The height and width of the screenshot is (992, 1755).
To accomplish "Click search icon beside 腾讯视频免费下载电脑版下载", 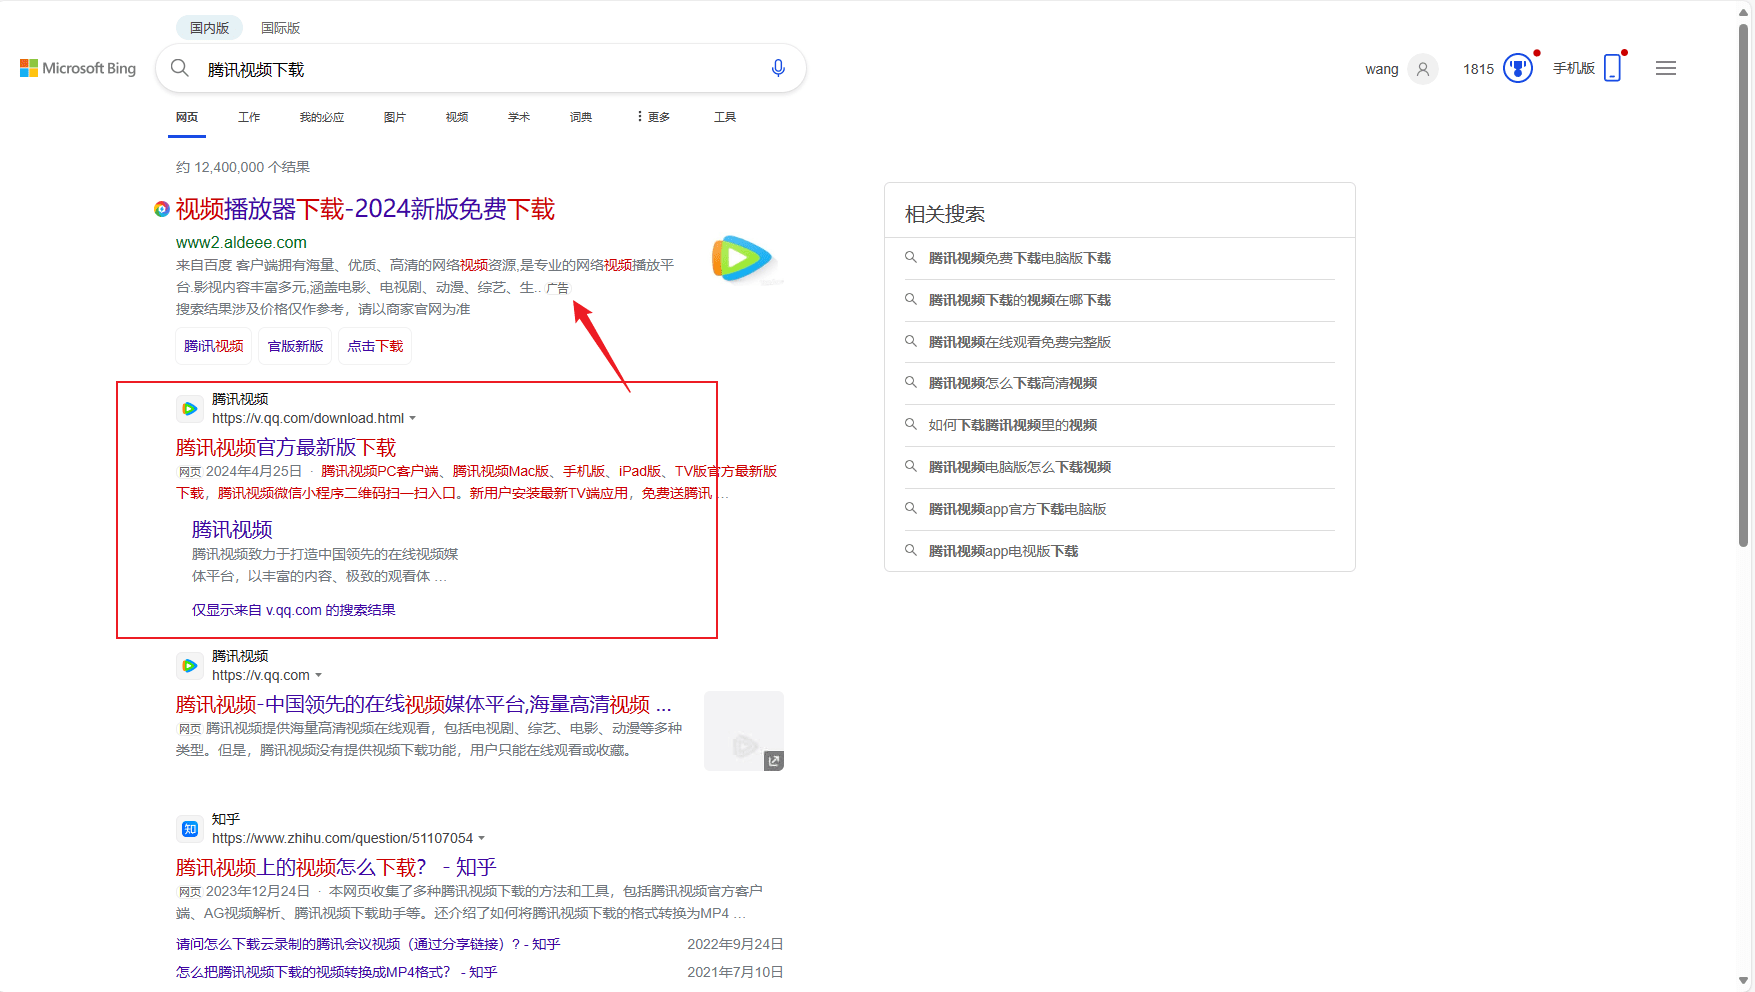I will pyautogui.click(x=911, y=258).
